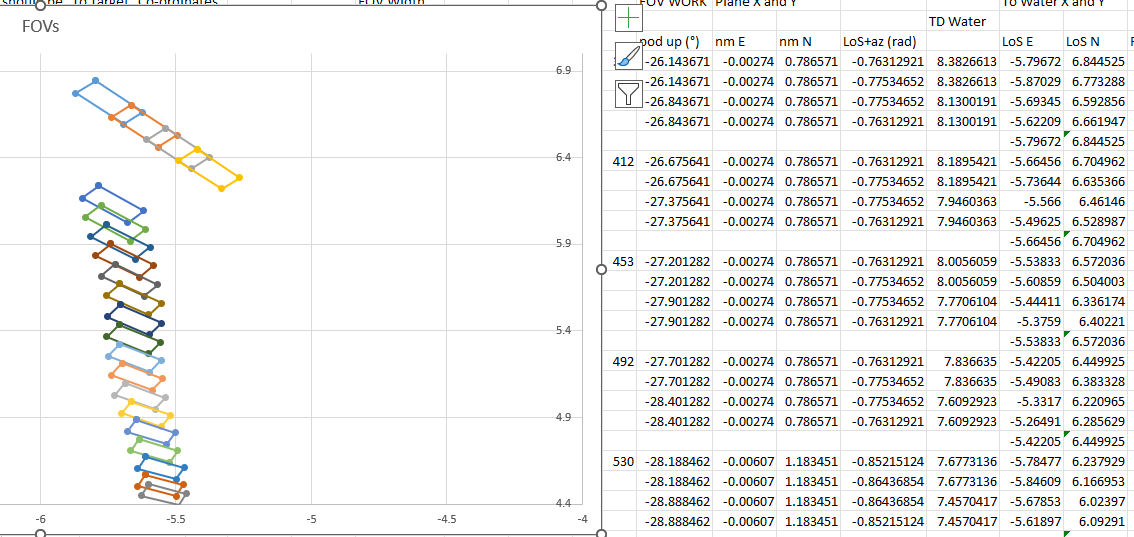
Task: Select the cell containing 530
Action: coord(623,462)
